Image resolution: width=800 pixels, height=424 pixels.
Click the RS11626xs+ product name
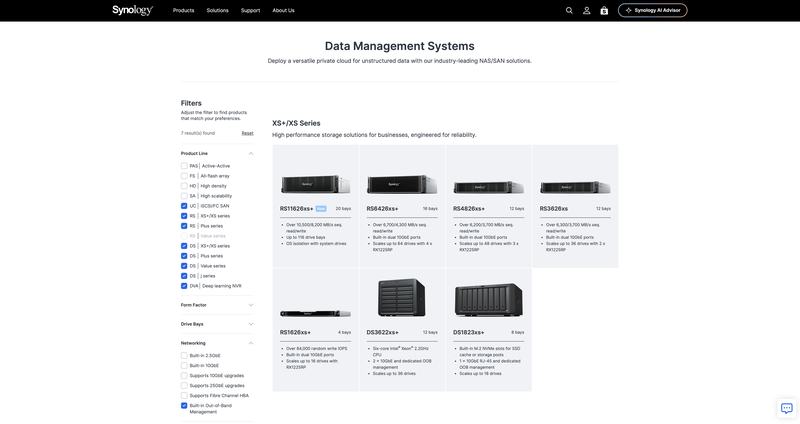point(296,209)
